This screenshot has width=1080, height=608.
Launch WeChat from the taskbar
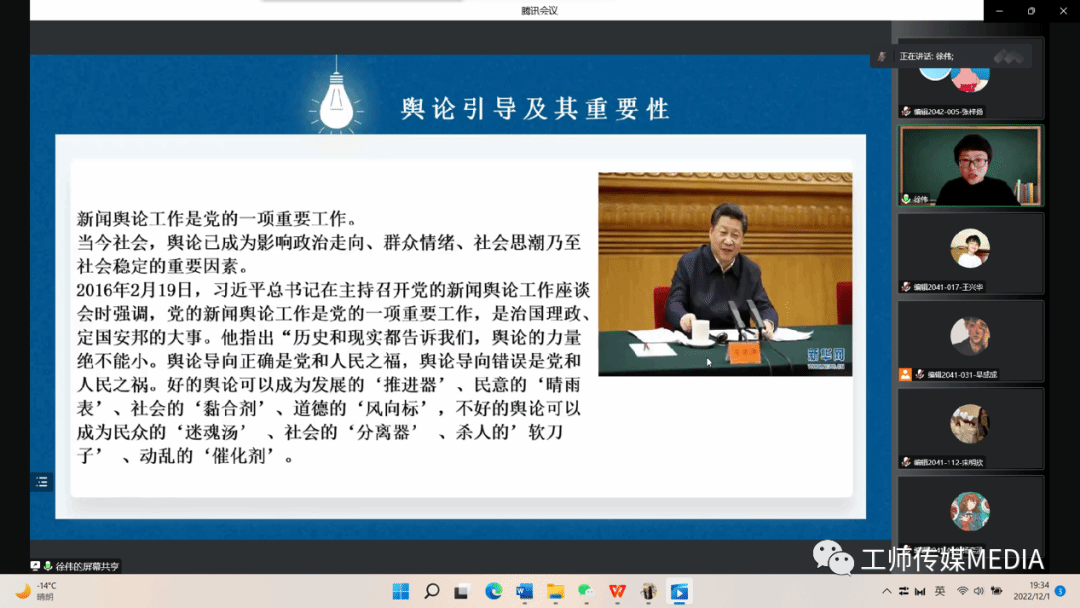coord(586,591)
